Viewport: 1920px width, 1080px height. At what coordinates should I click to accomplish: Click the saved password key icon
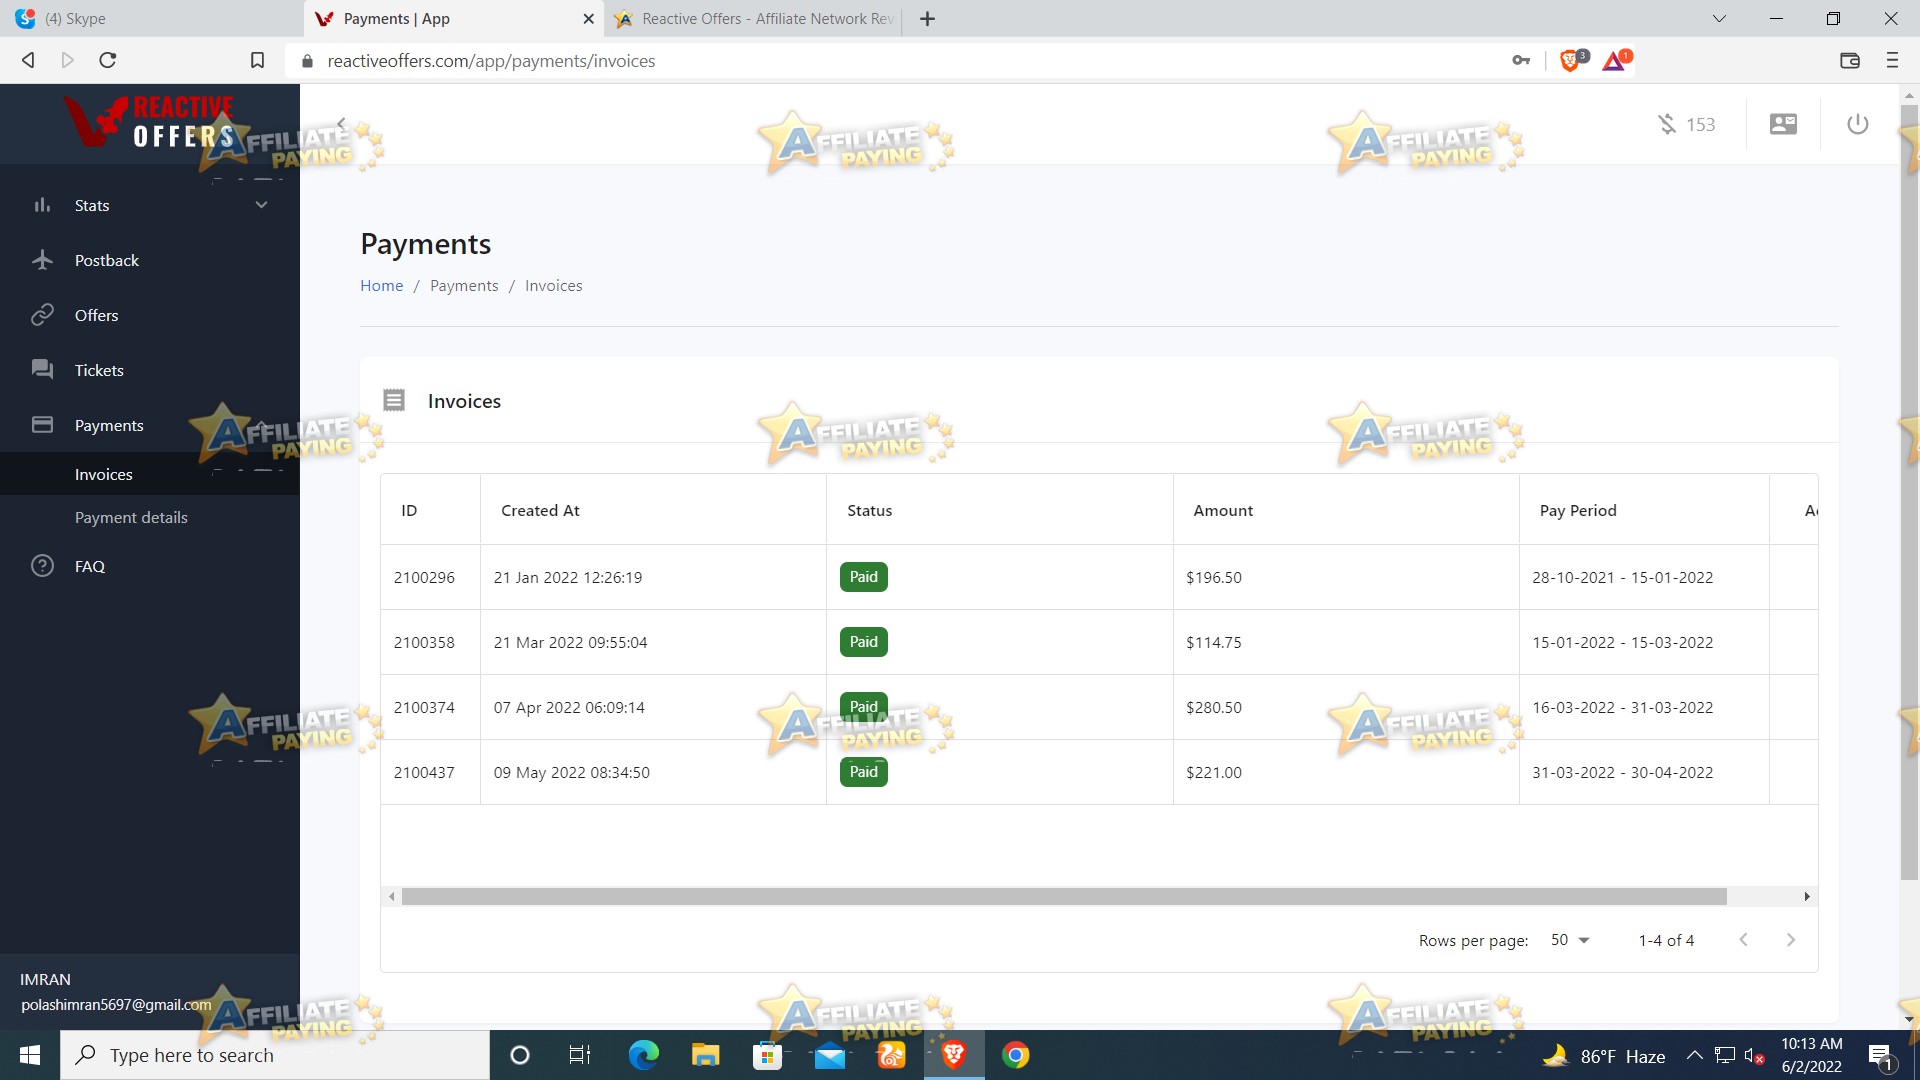click(x=1521, y=60)
